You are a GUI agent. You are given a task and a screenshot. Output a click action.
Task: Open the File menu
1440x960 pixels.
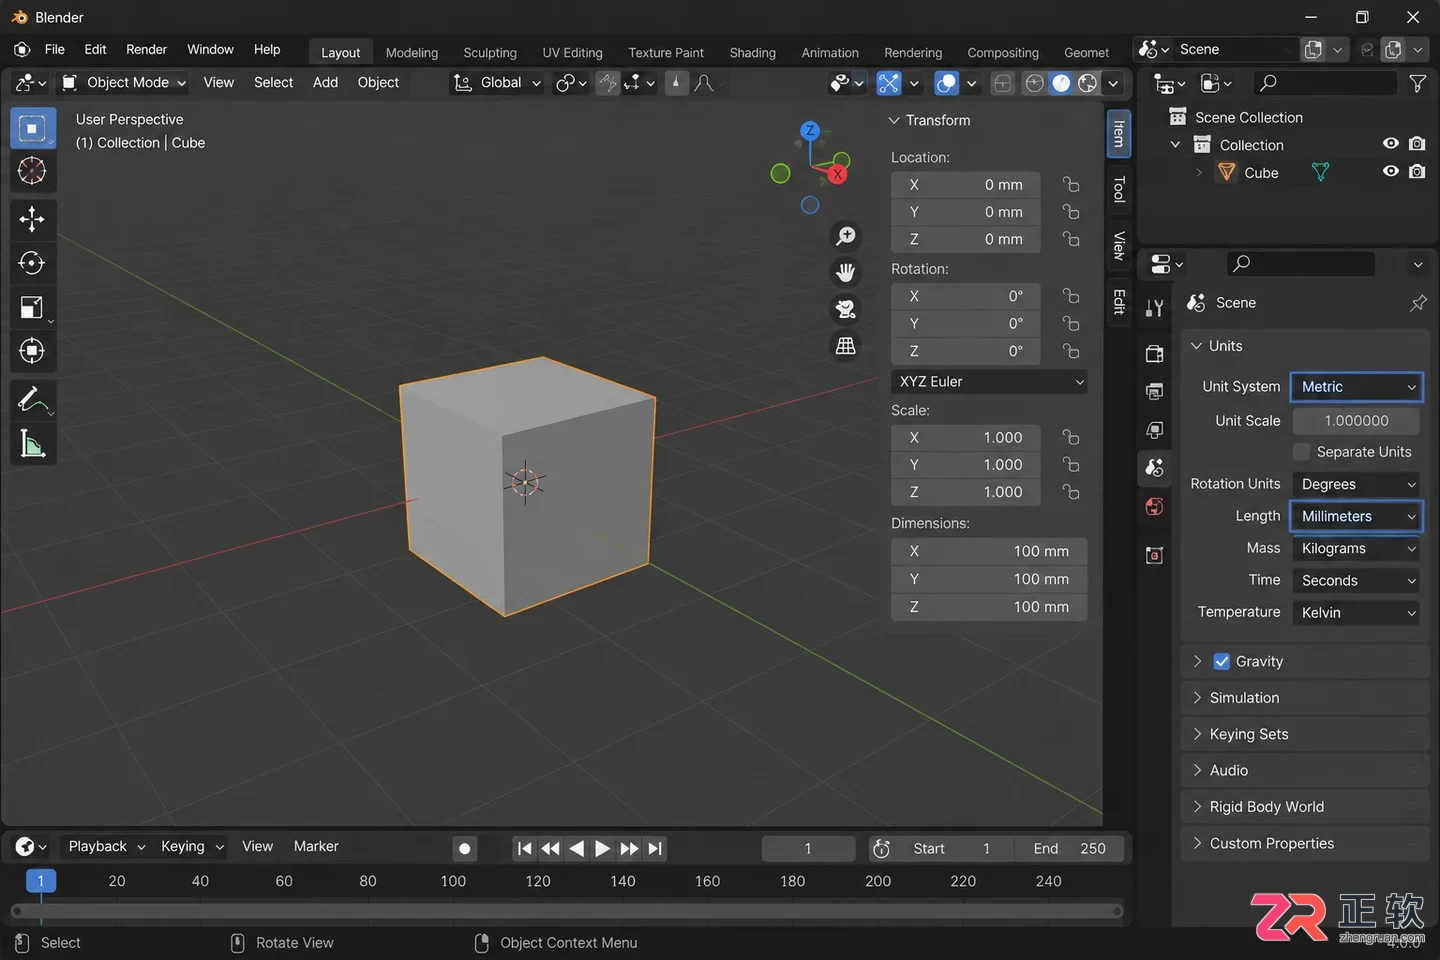(55, 49)
